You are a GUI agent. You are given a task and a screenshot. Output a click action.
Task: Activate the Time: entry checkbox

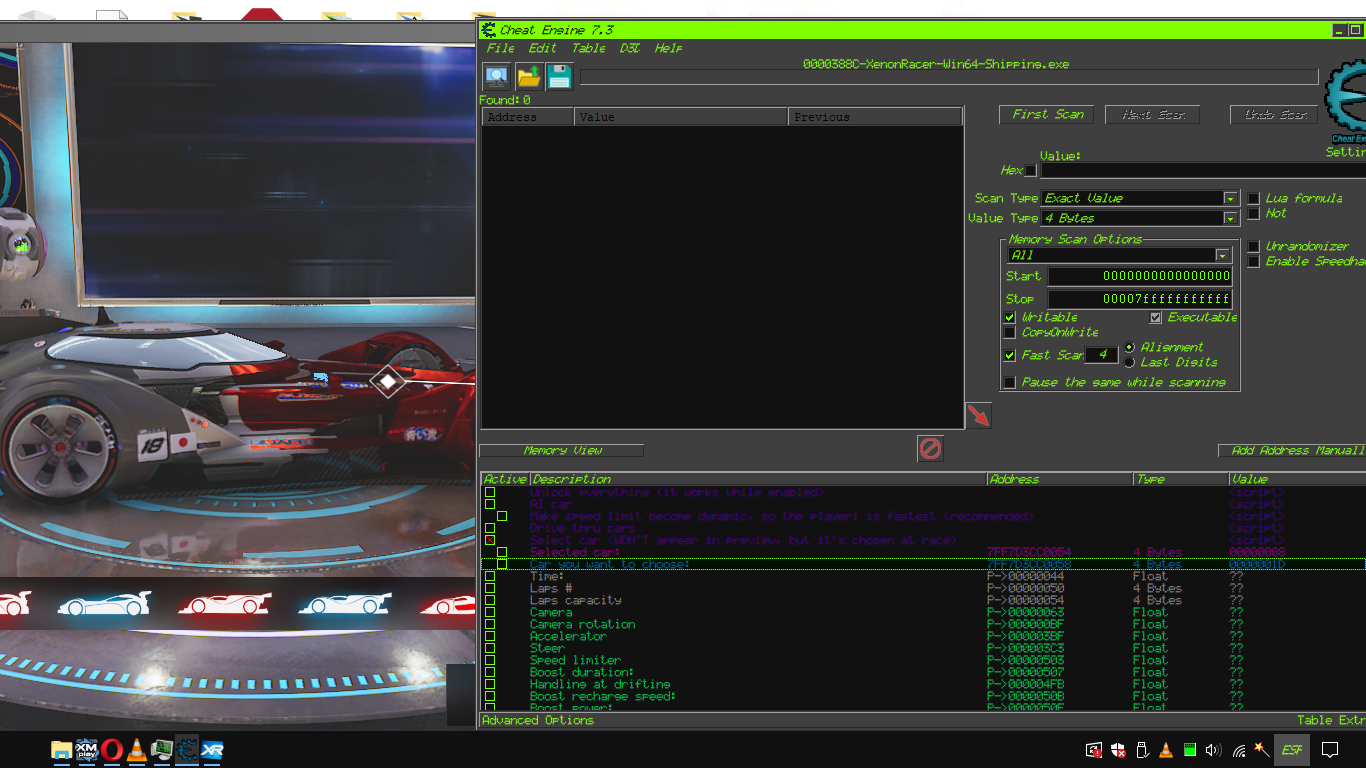[x=490, y=576]
